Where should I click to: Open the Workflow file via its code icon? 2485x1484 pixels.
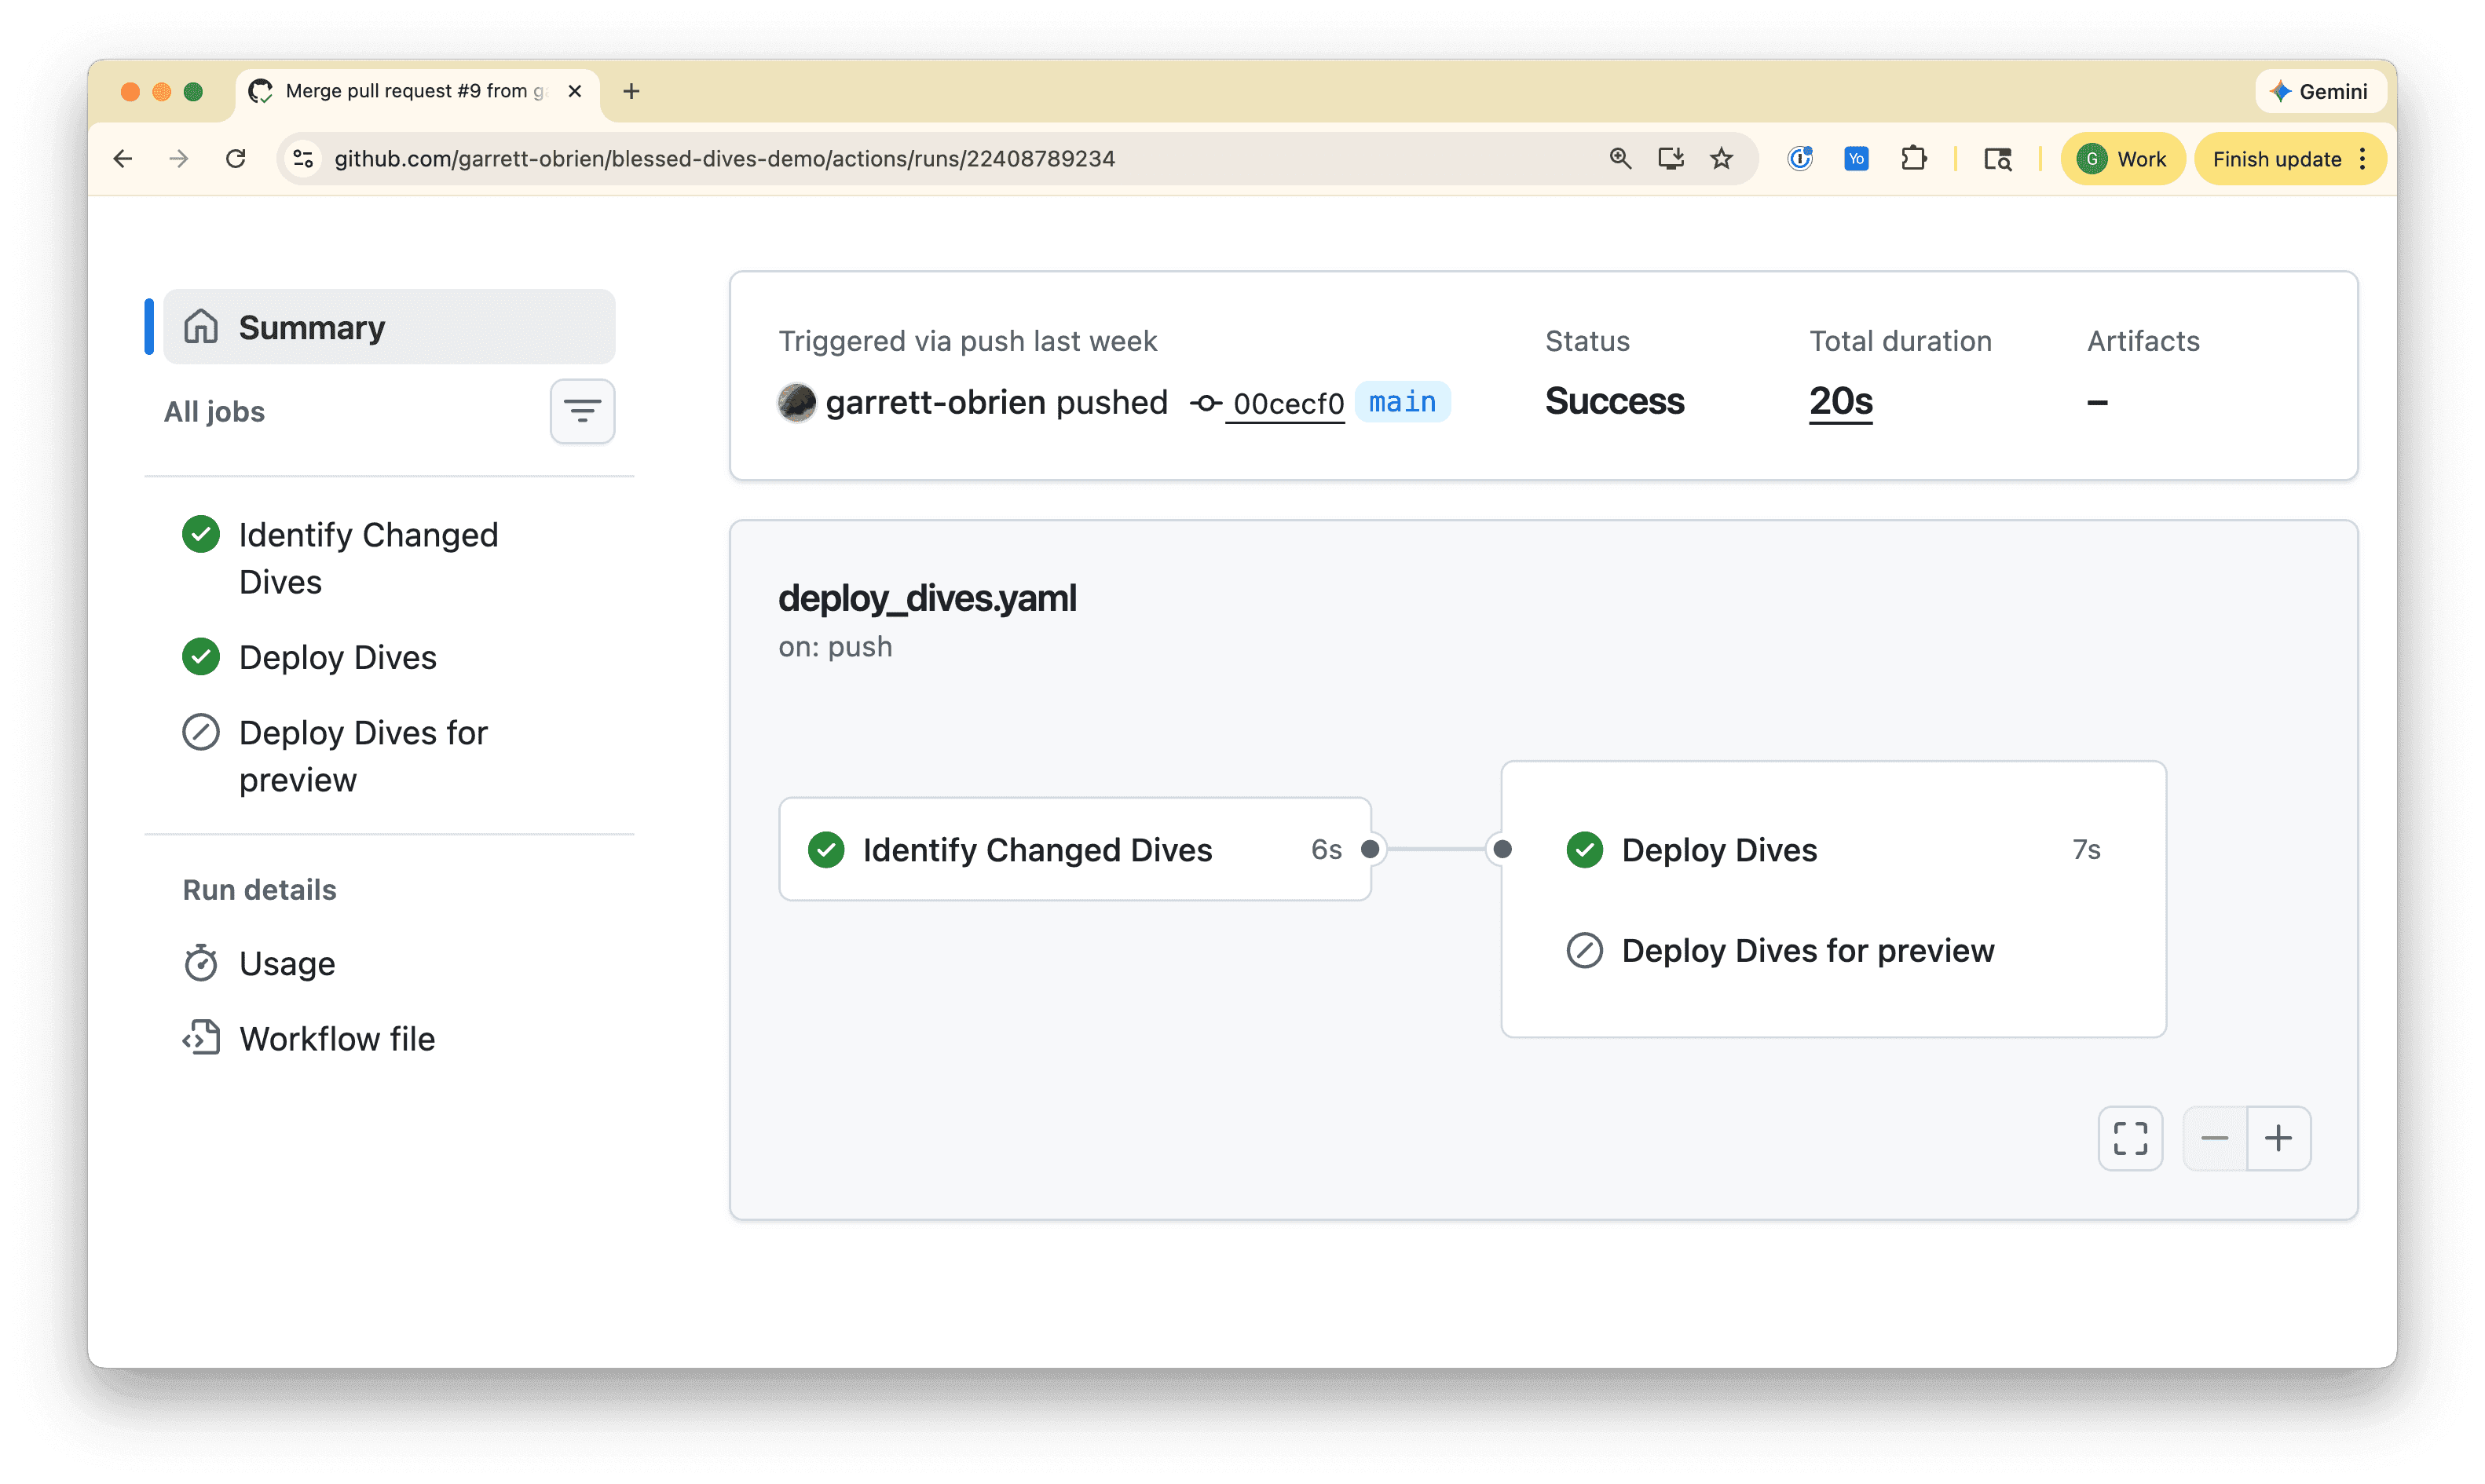[201, 1038]
